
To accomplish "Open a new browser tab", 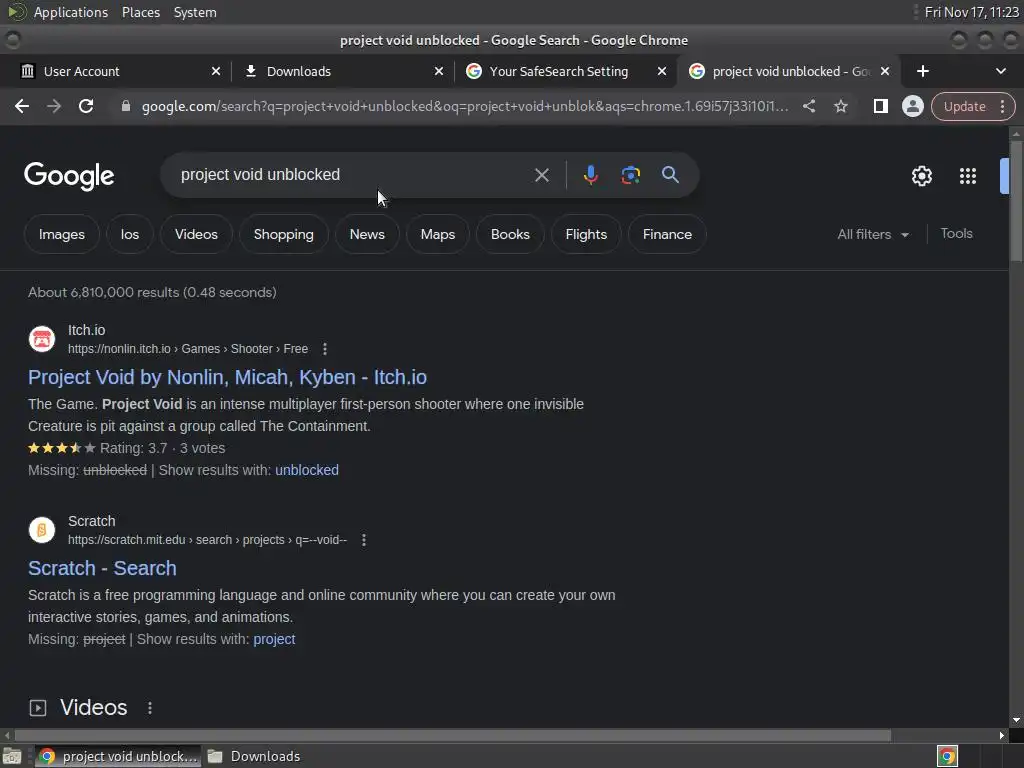I will point(922,71).
